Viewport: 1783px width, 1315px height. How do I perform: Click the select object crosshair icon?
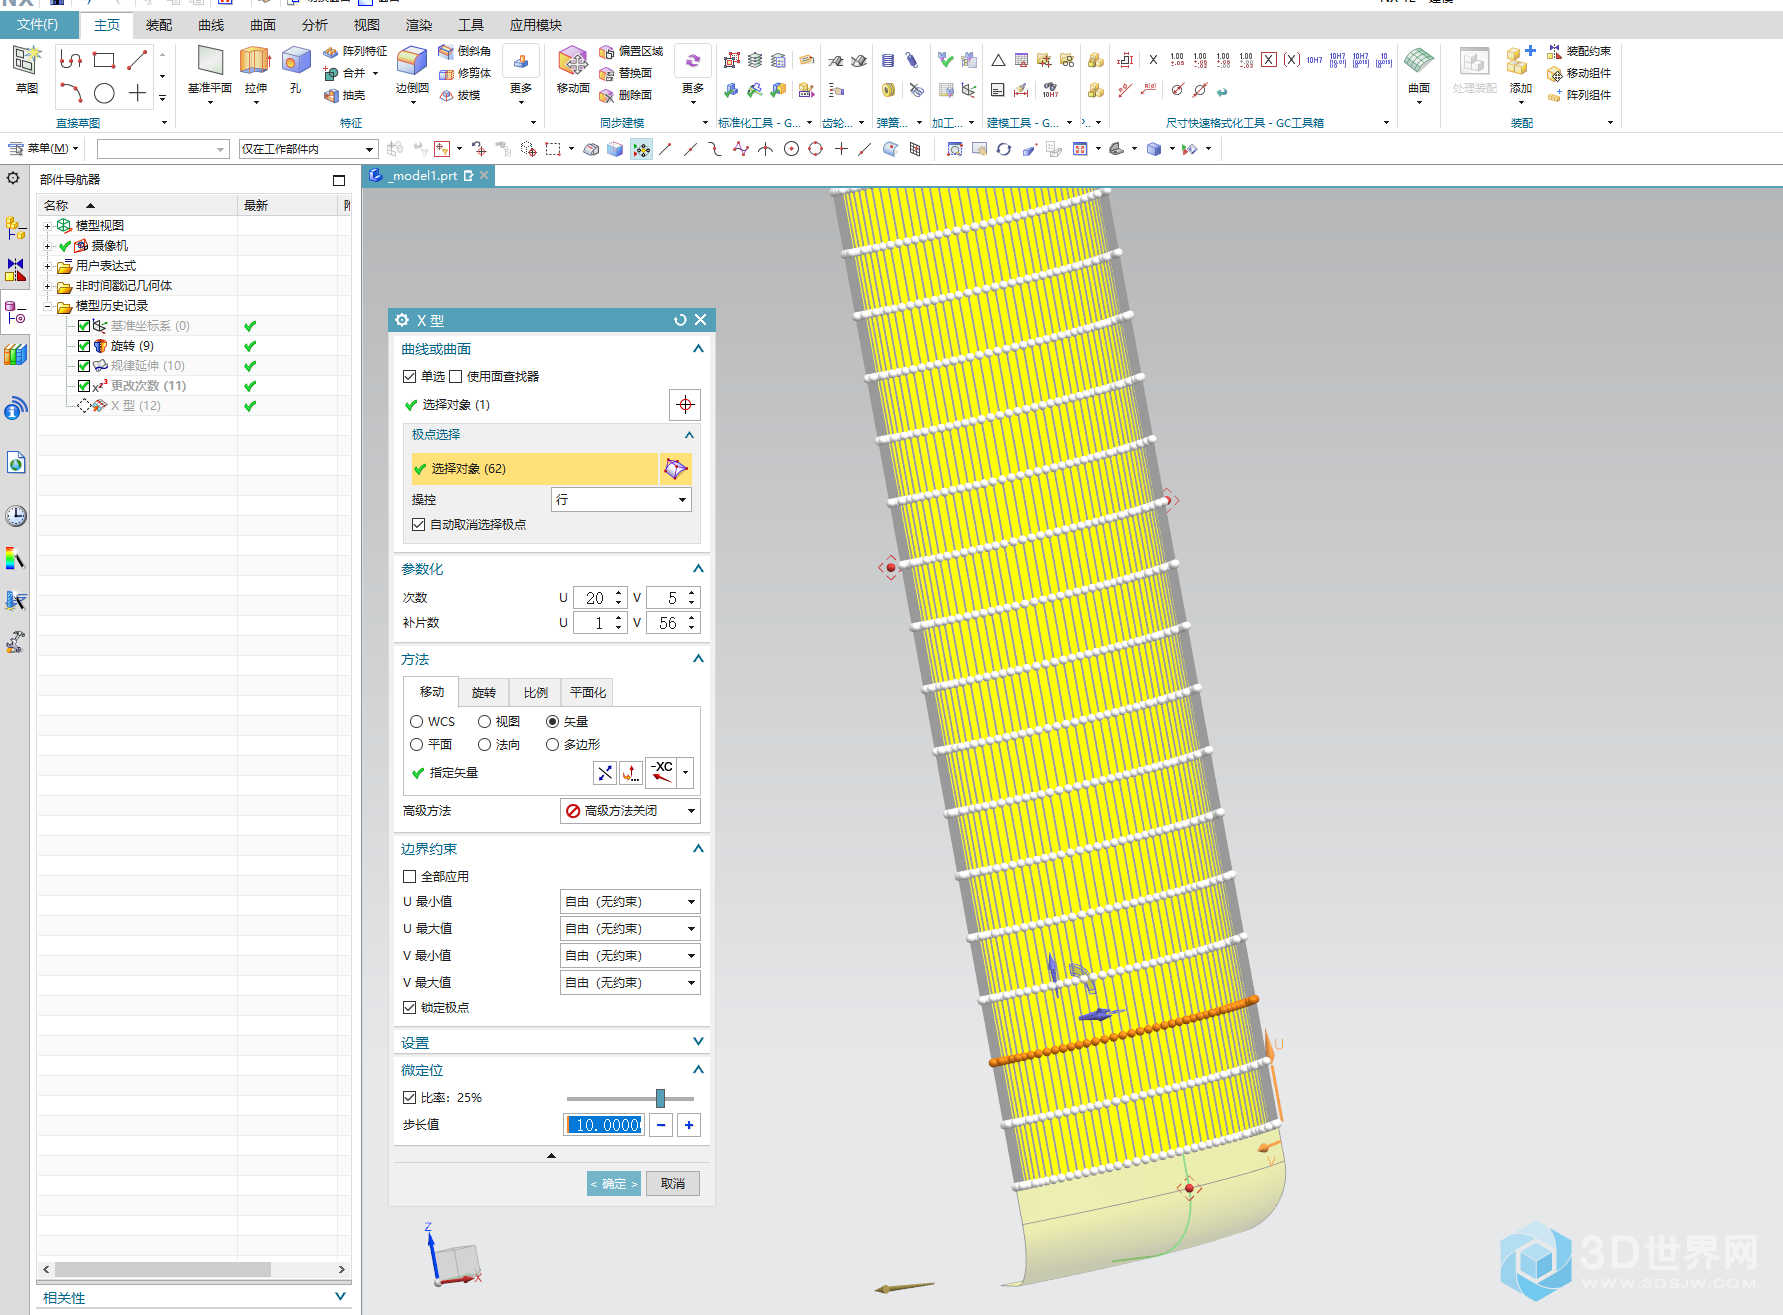tap(685, 405)
